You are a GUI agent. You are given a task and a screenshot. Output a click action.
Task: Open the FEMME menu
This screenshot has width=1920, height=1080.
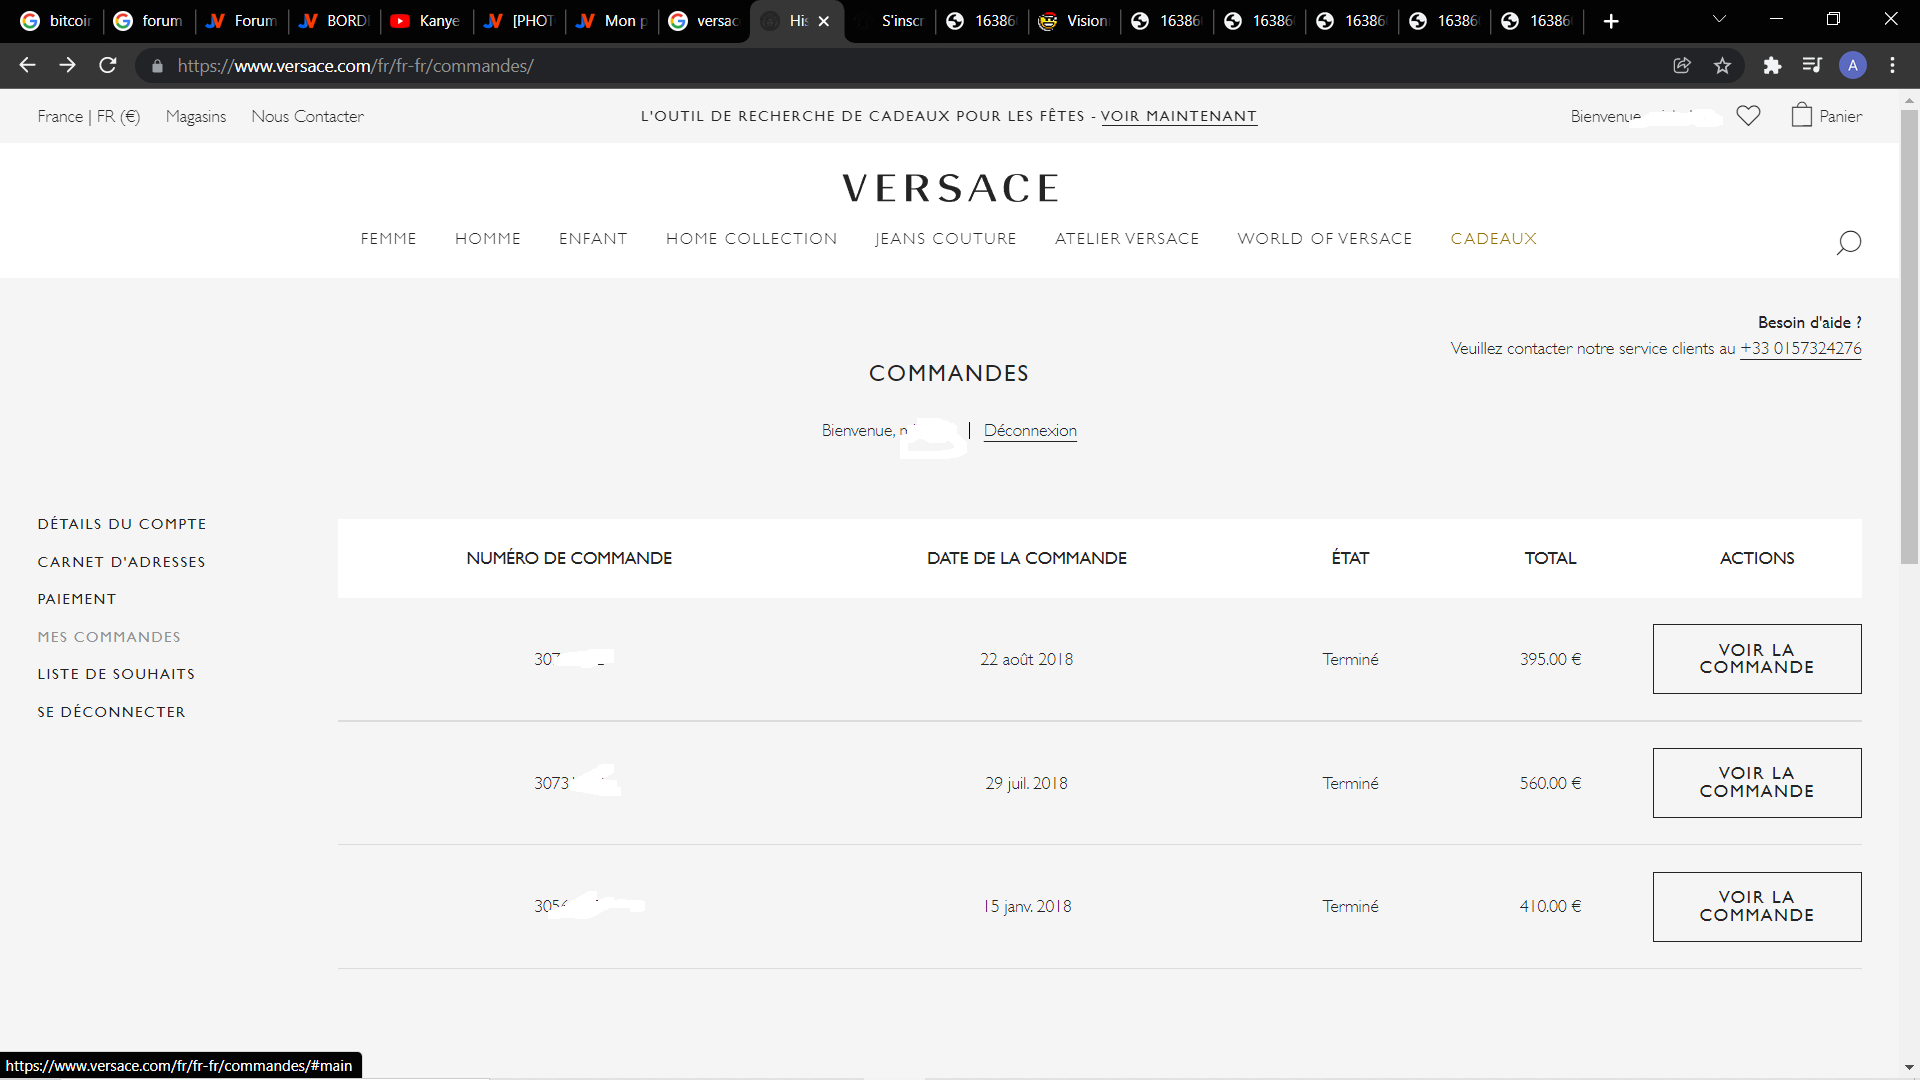(389, 239)
